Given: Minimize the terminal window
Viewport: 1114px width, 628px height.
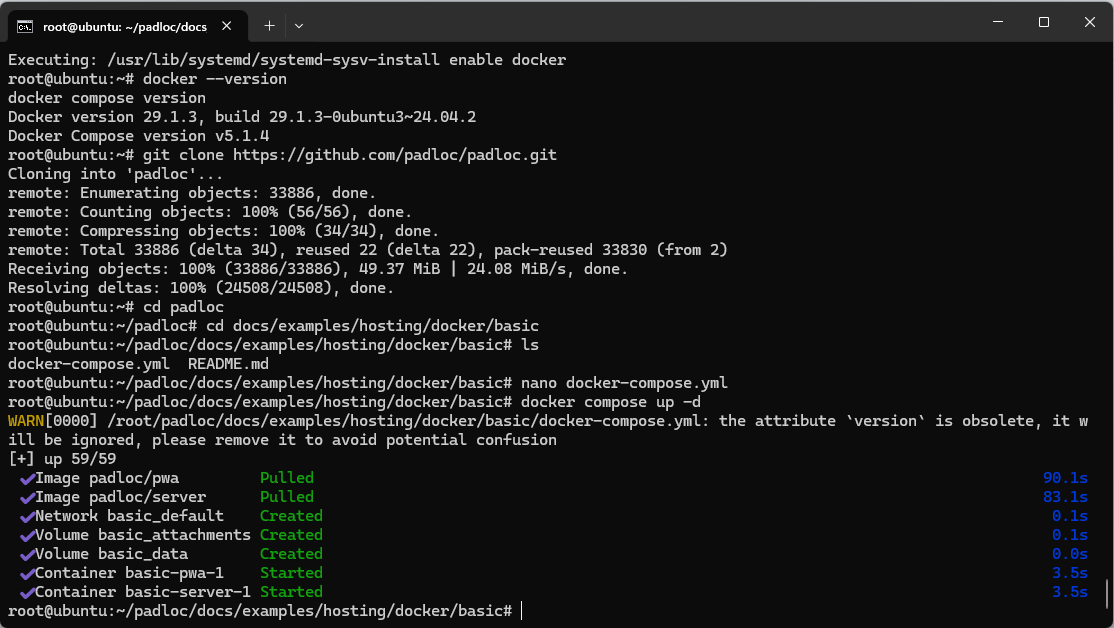Looking at the screenshot, I should [x=997, y=22].
